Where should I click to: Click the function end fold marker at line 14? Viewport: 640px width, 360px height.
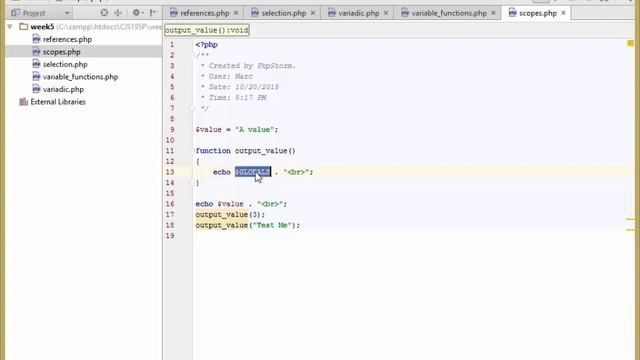[x=192, y=183]
